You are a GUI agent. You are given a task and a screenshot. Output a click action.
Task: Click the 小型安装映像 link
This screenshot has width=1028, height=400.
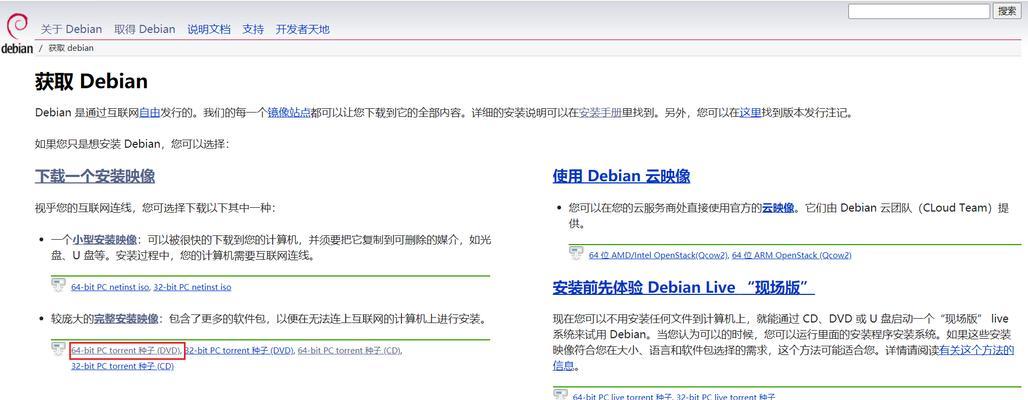(104, 240)
